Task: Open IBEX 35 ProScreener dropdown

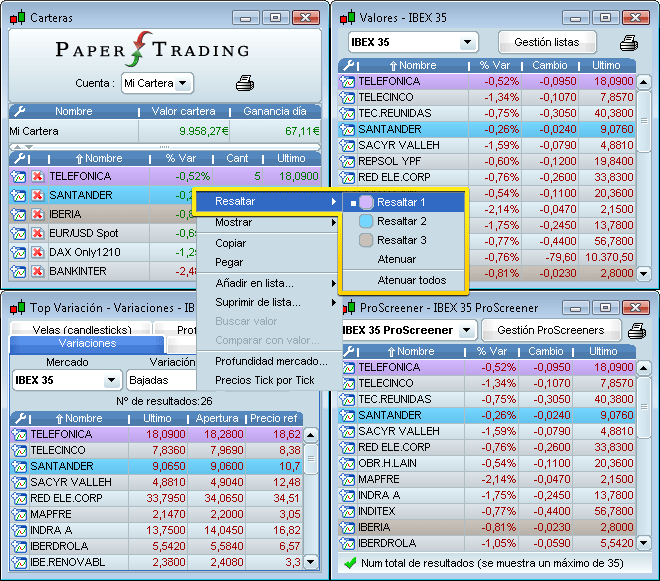Action: pyautogui.click(x=409, y=330)
